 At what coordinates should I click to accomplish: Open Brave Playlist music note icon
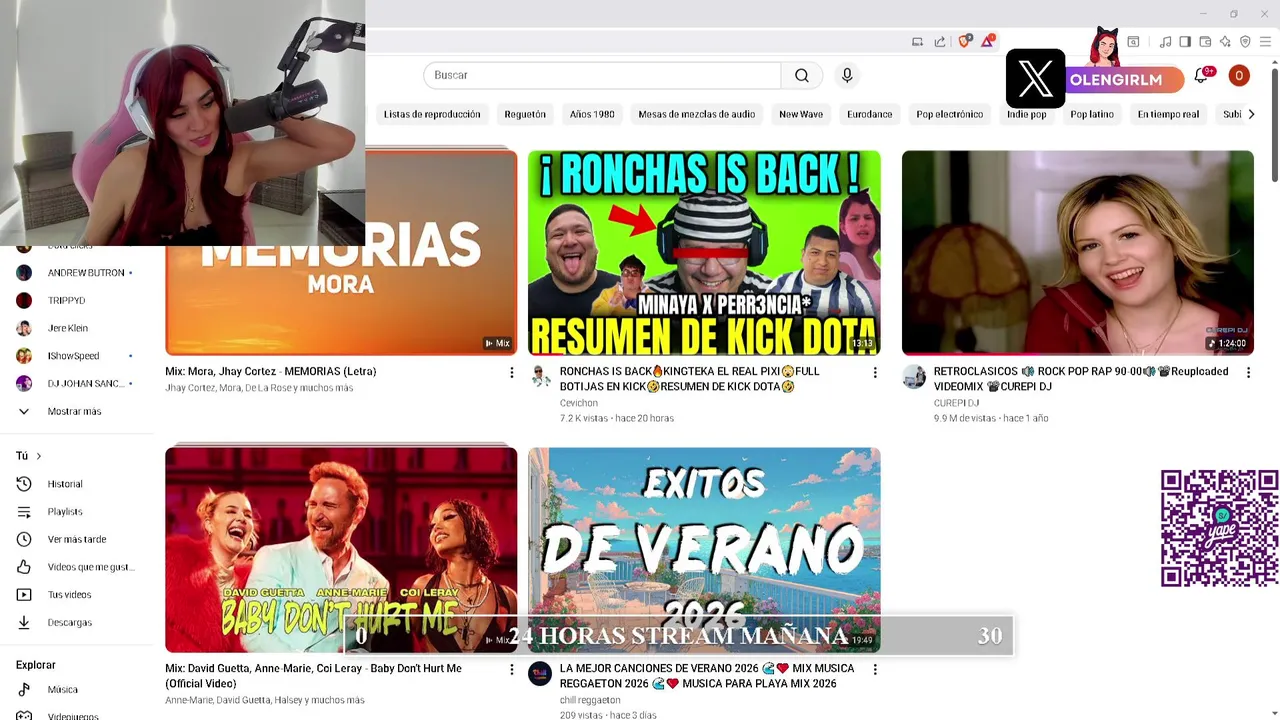click(1165, 41)
